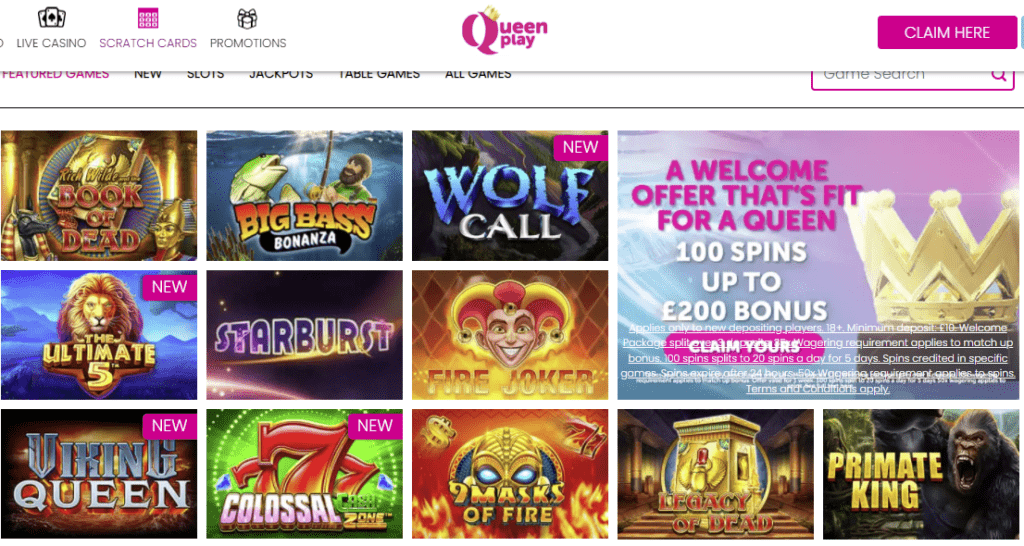1024x546 pixels.
Task: Click the magnifier icon in Game Search
Action: tap(999, 74)
